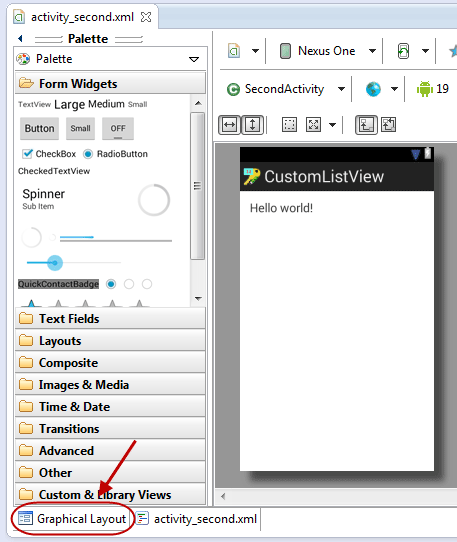
Task: Select the RadioButton widget in palette
Action: [115, 154]
